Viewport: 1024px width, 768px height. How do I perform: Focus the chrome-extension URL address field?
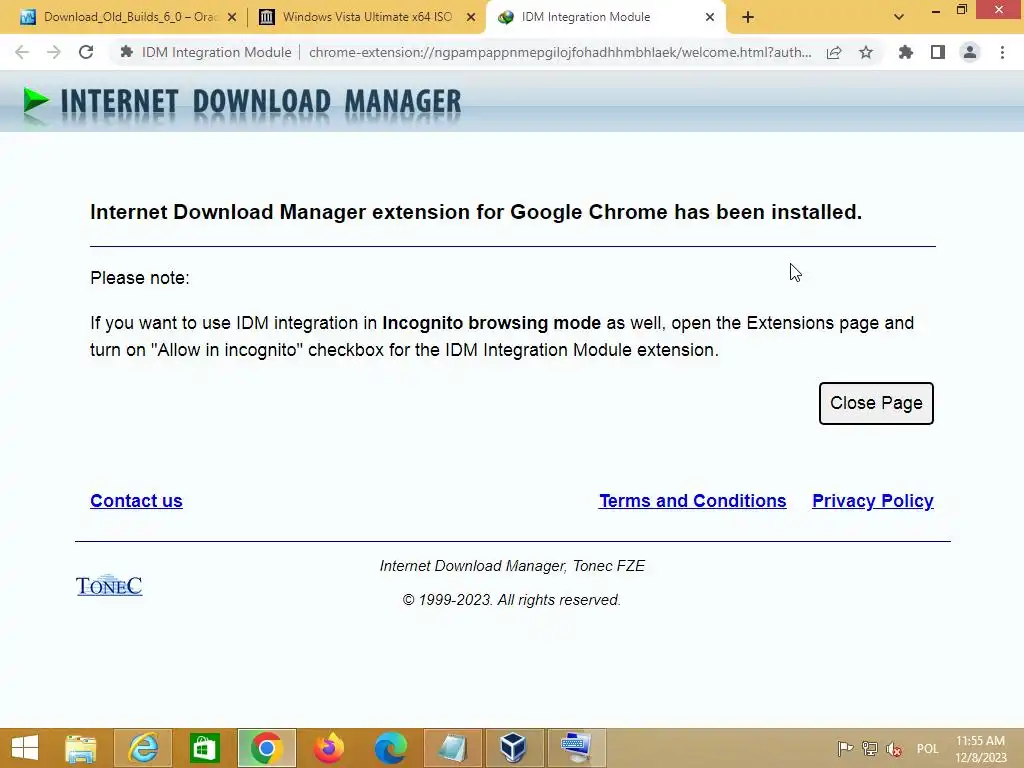[x=560, y=52]
